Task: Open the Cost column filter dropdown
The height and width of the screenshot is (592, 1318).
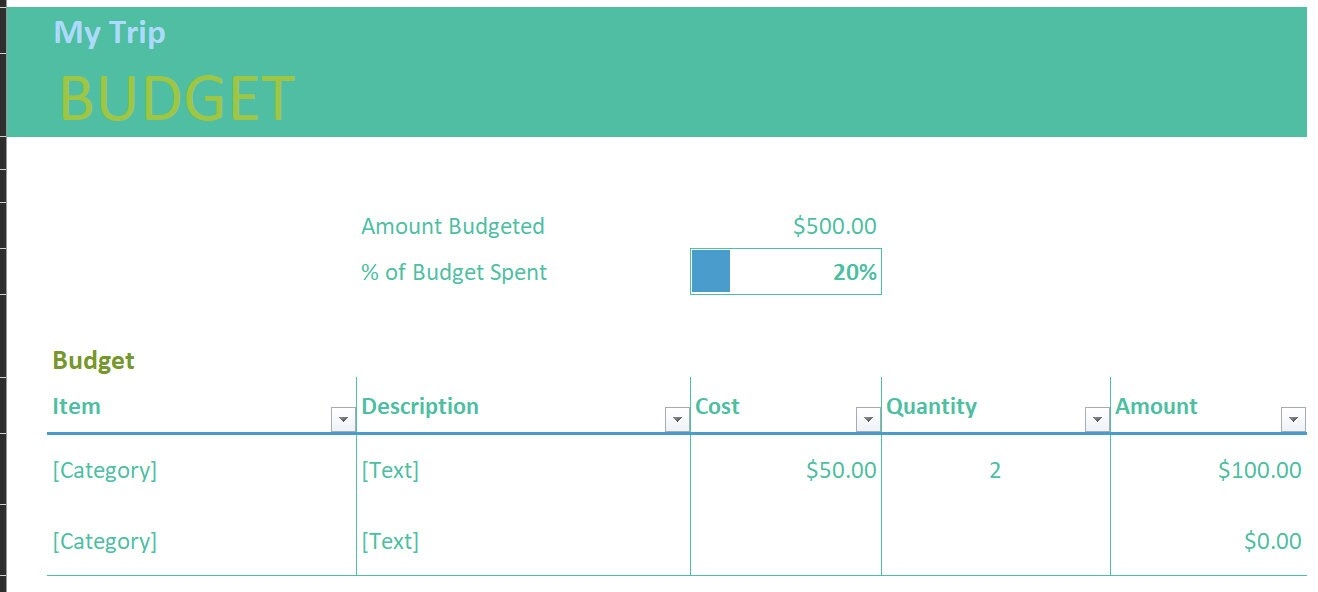Action: coord(867,419)
